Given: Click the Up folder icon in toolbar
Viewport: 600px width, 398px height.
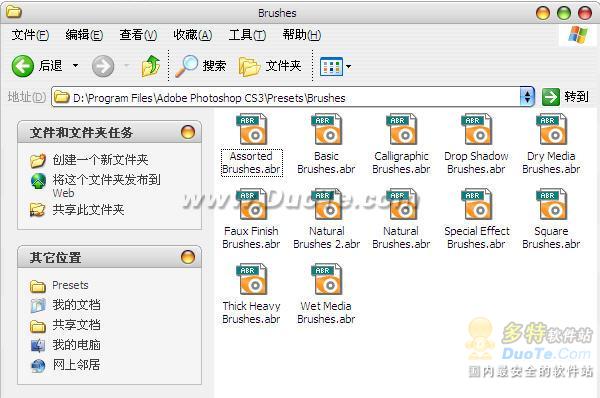Looking at the screenshot, I should coord(150,66).
